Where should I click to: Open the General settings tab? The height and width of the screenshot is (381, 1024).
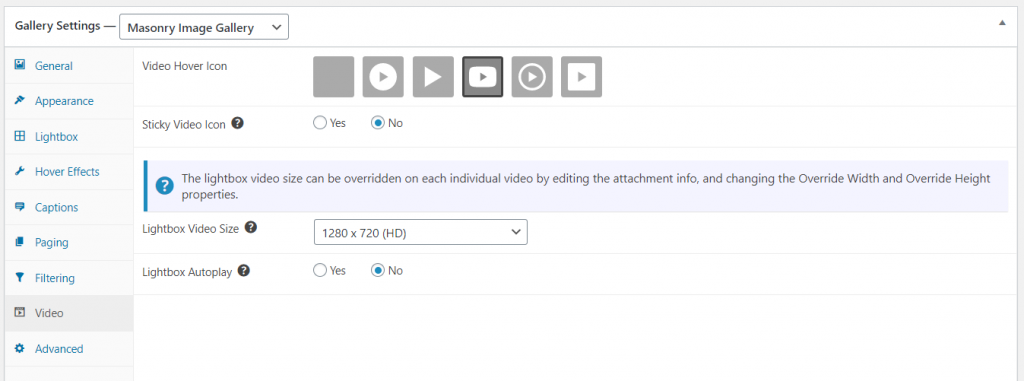[69, 65]
